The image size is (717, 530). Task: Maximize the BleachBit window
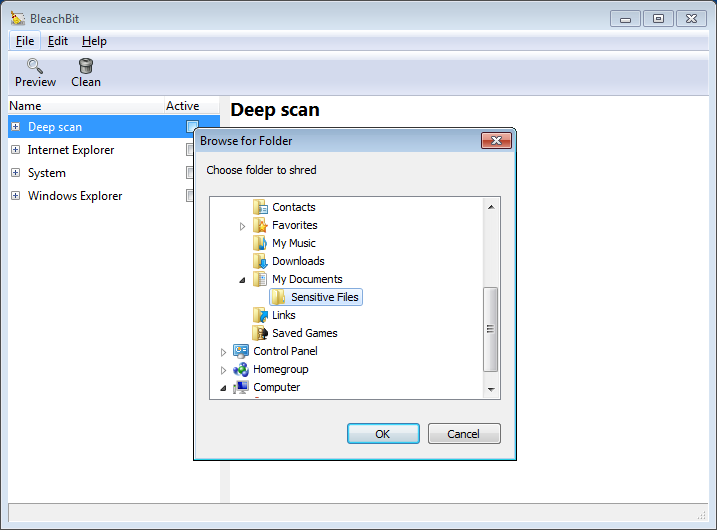658,19
